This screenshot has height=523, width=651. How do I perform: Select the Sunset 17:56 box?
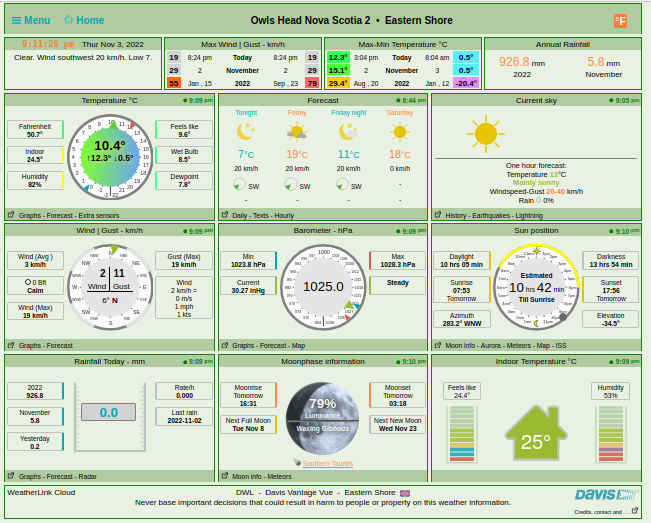tap(611, 290)
